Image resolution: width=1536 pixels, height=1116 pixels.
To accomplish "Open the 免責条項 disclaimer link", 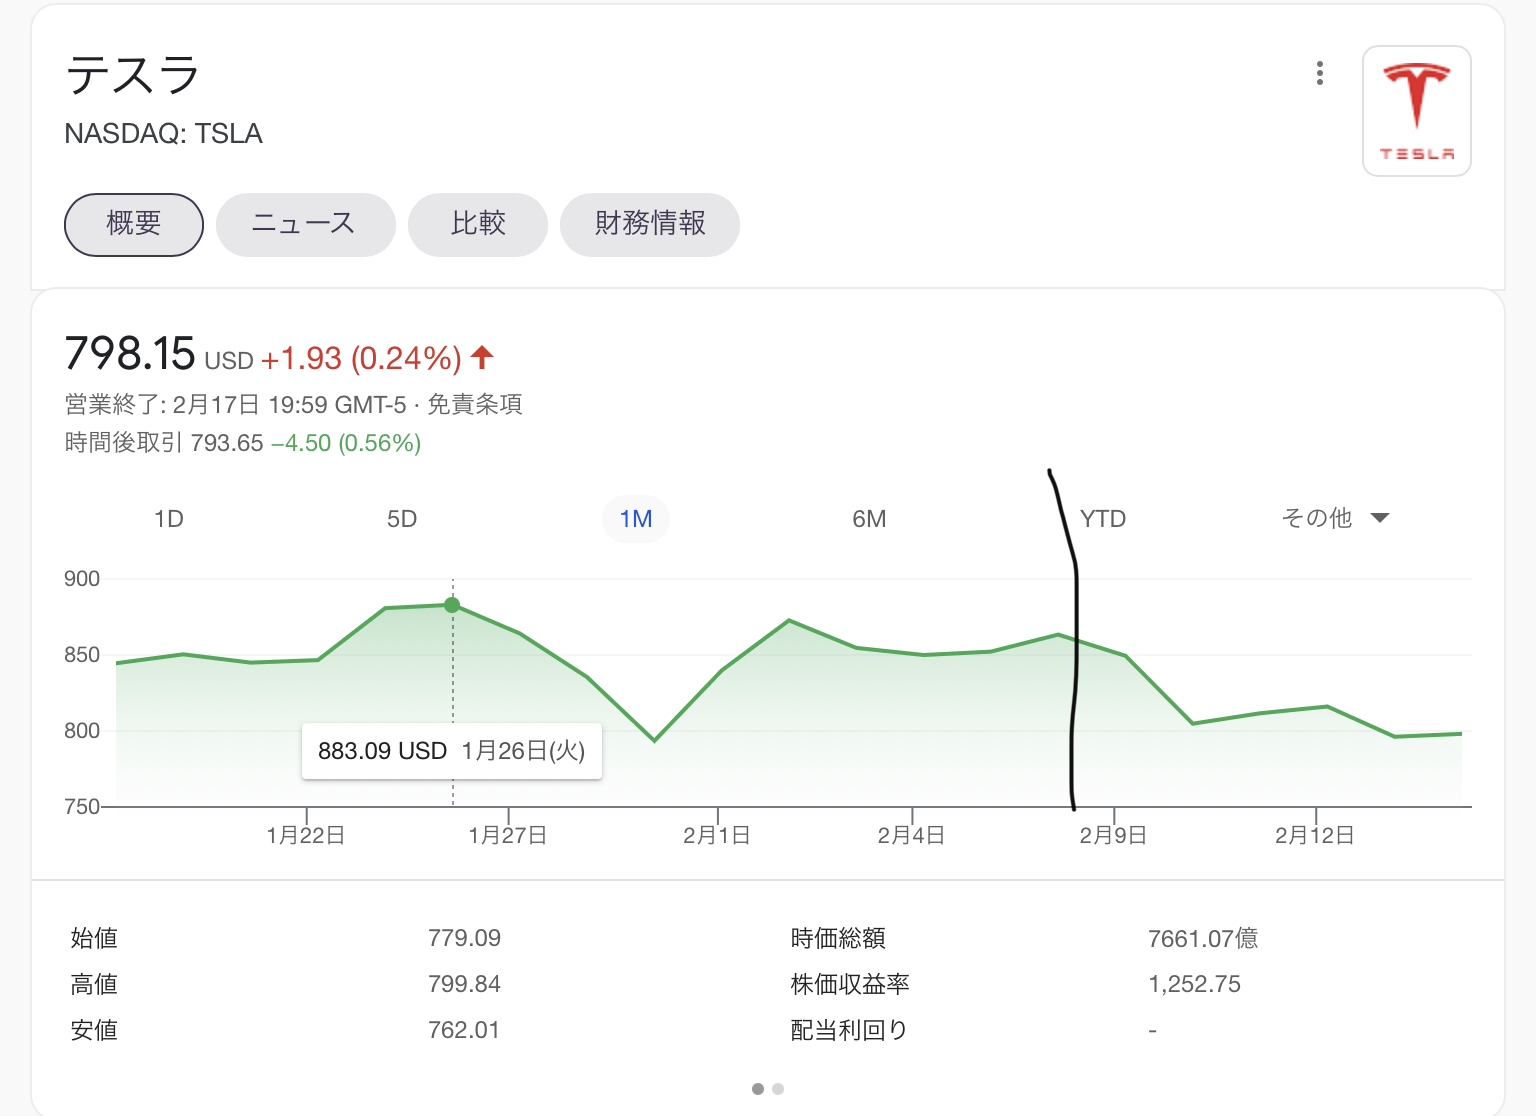I will point(475,404).
